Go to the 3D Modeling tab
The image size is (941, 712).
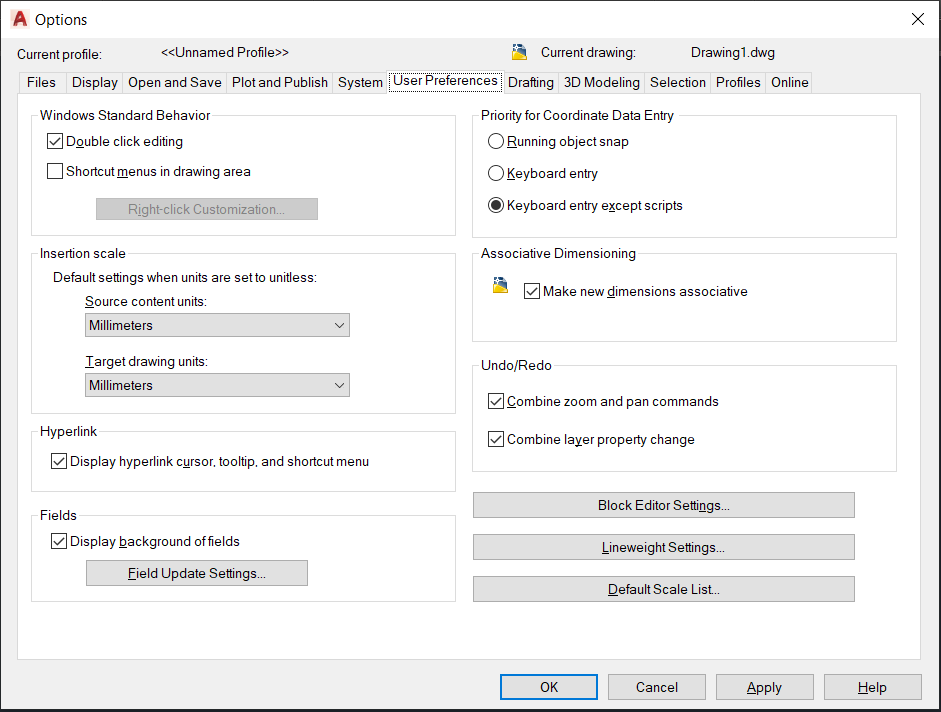click(601, 83)
